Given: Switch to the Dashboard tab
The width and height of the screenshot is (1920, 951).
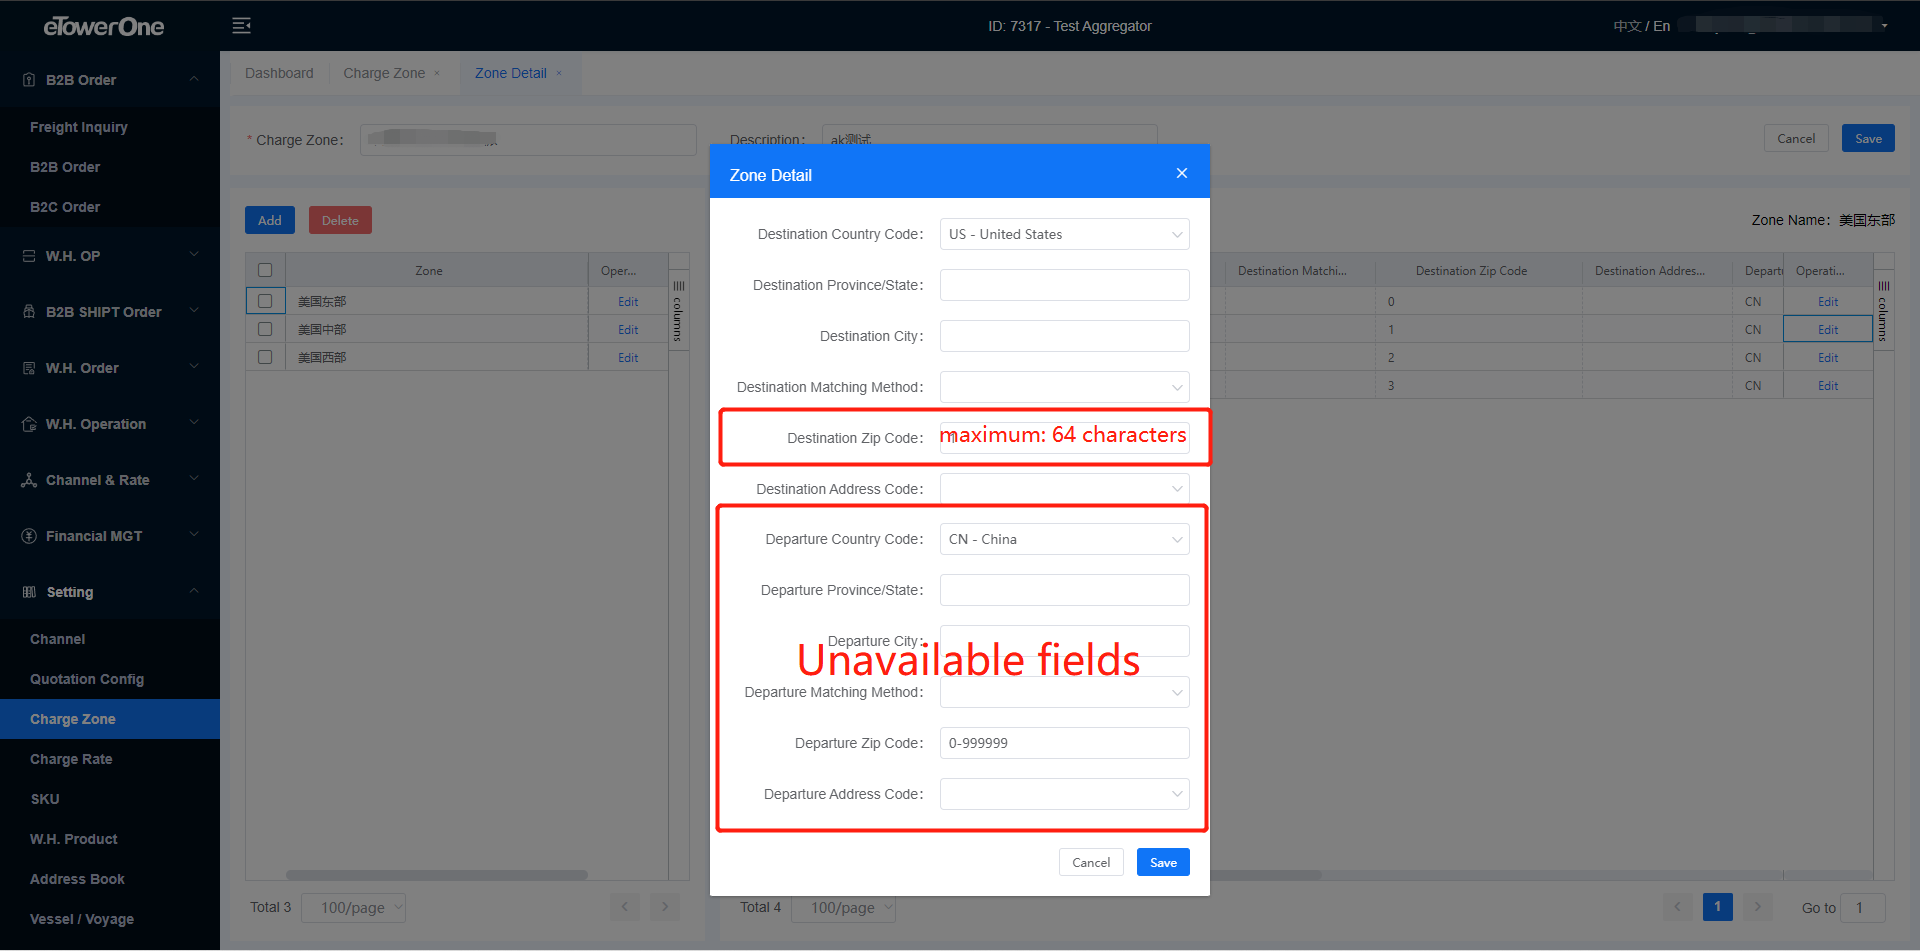Looking at the screenshot, I should point(279,73).
